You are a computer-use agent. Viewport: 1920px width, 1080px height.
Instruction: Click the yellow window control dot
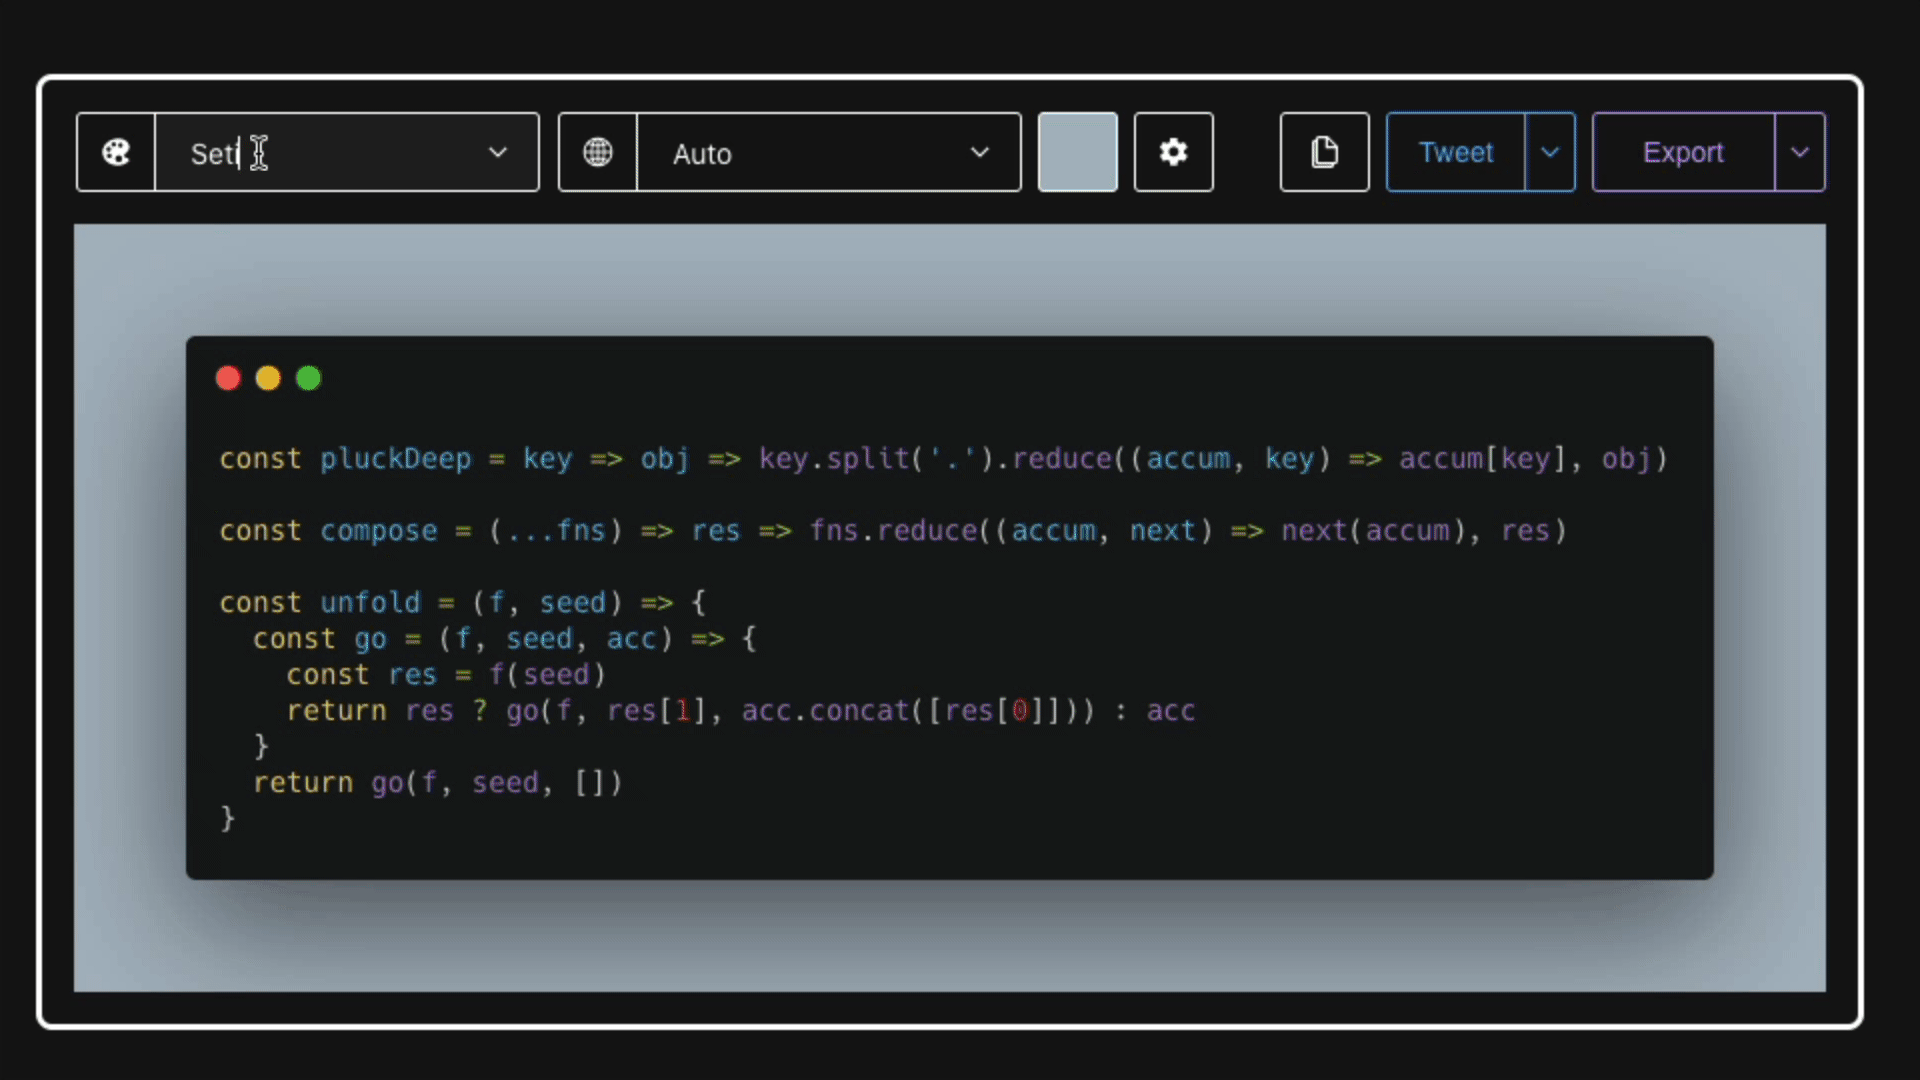[268, 378]
